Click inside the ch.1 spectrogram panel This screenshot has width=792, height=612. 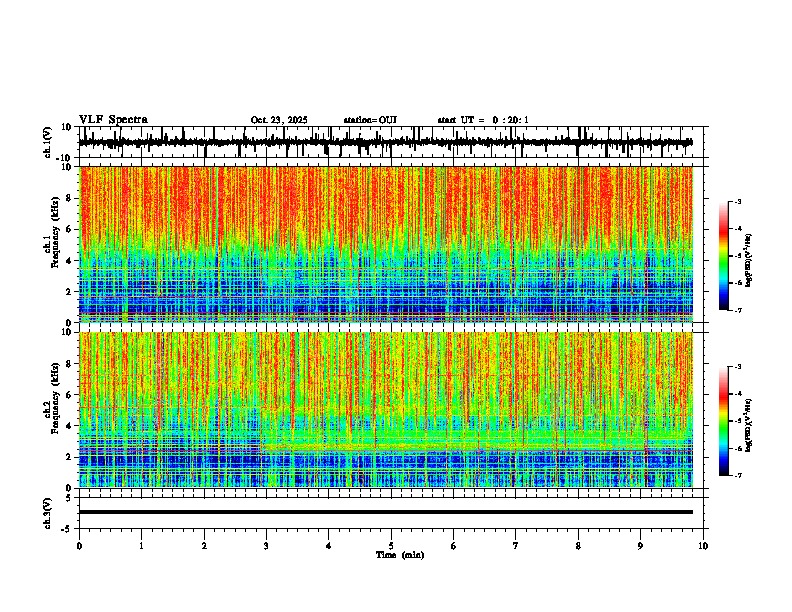point(386,244)
